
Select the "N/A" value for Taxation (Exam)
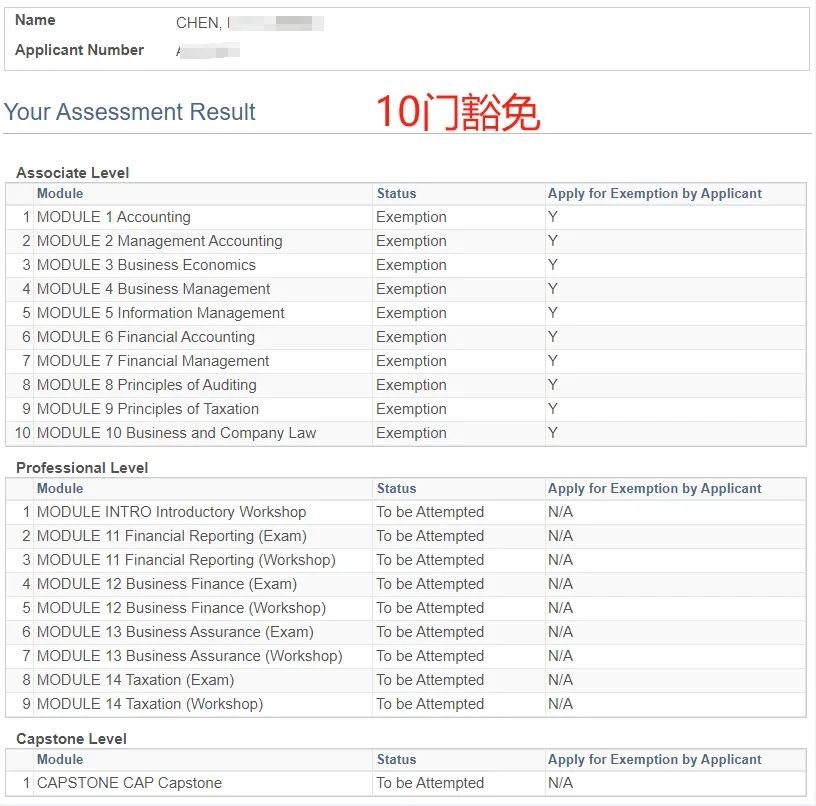(560, 680)
